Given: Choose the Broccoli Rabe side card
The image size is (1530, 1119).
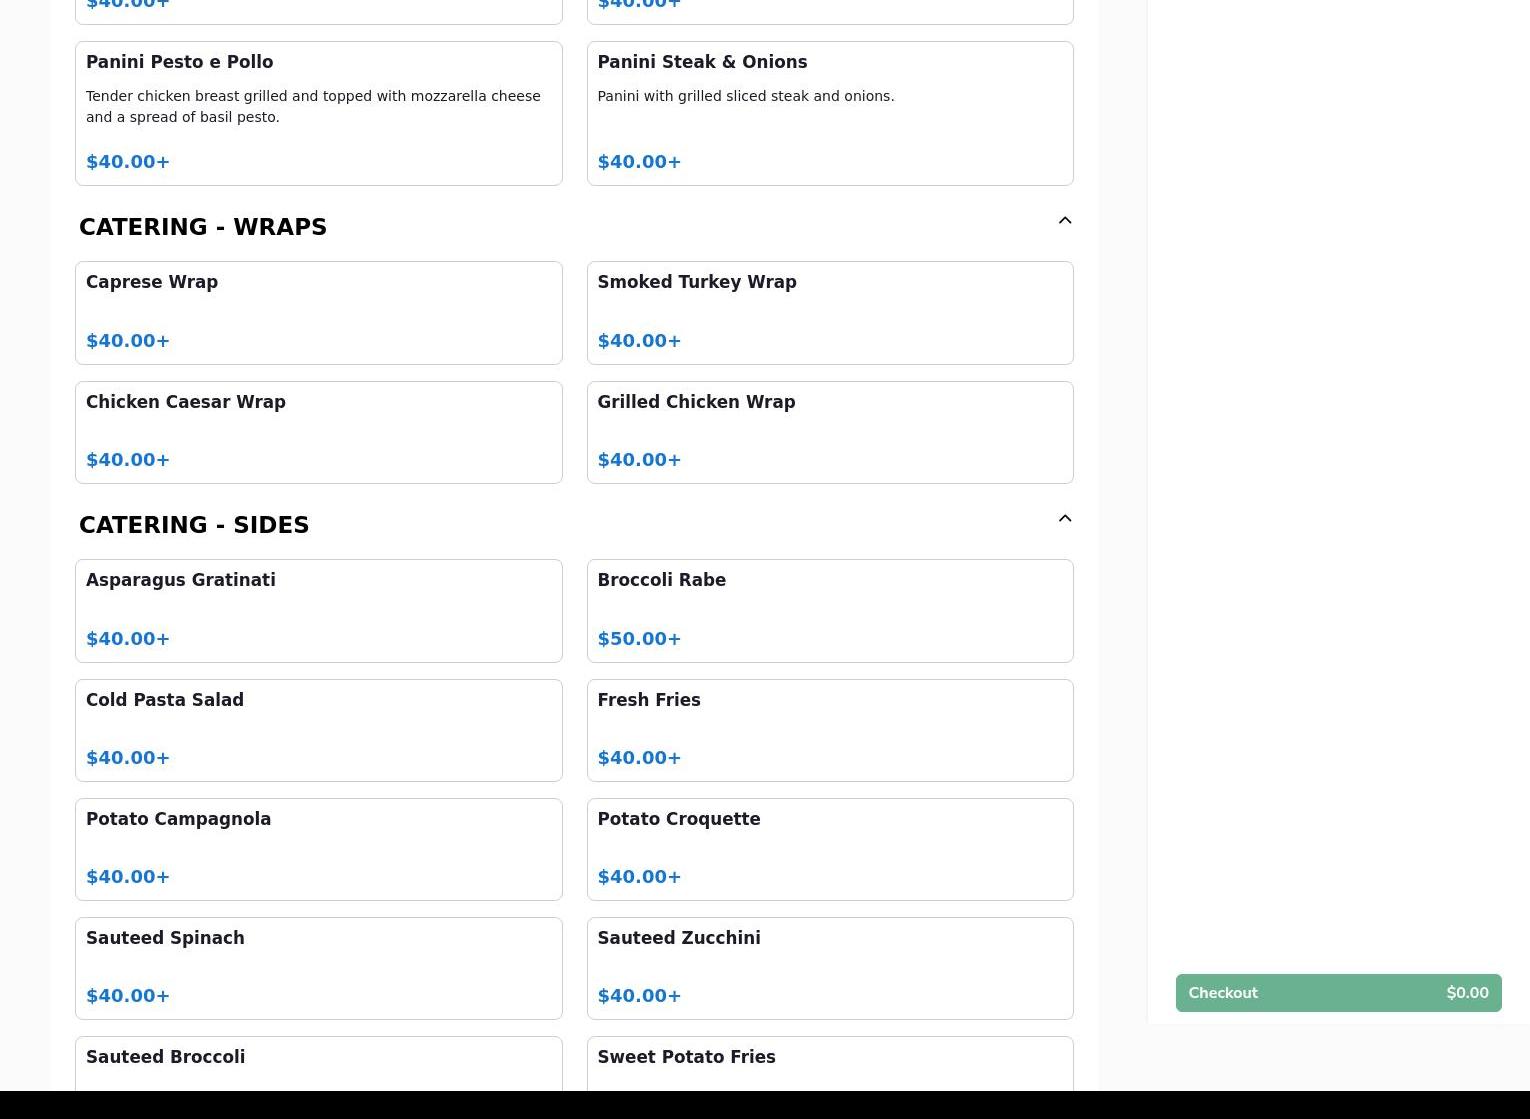Looking at the screenshot, I should 830,611.
